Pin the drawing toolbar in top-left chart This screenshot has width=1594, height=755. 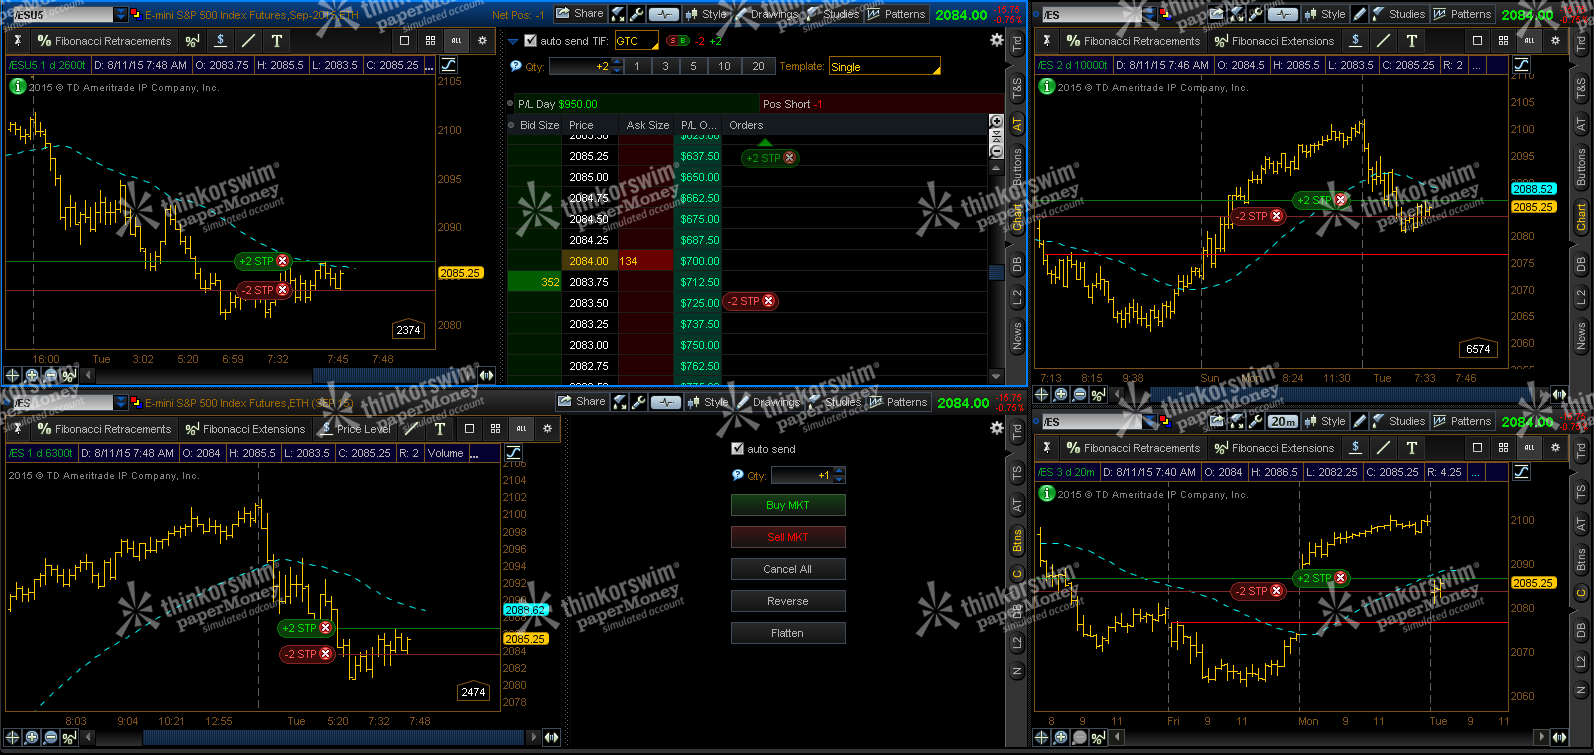tap(18, 41)
